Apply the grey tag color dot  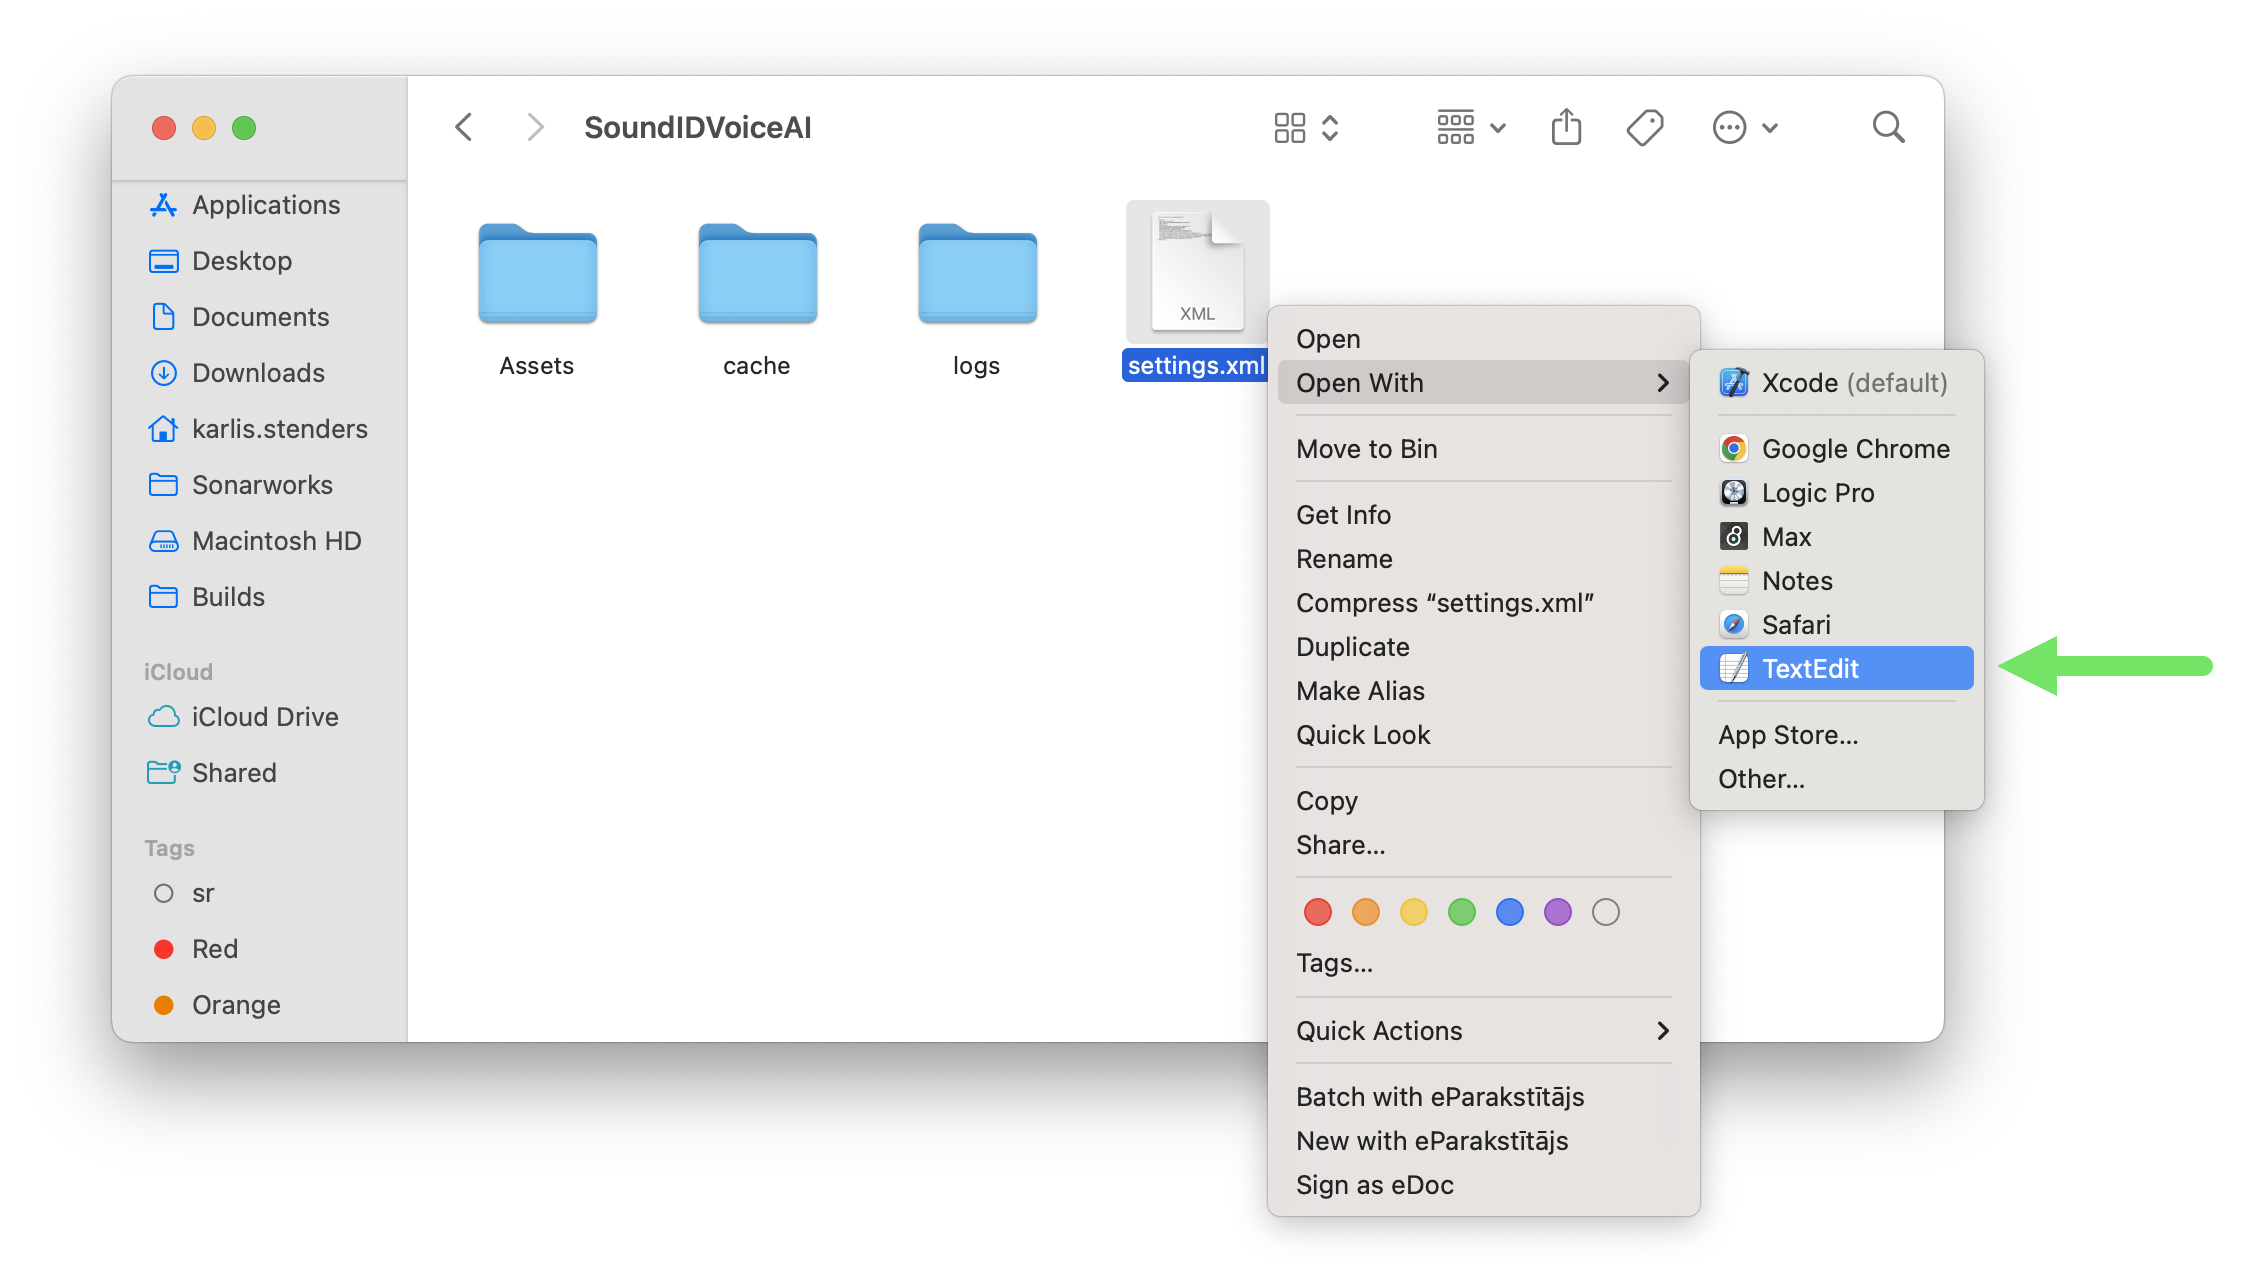1606,912
